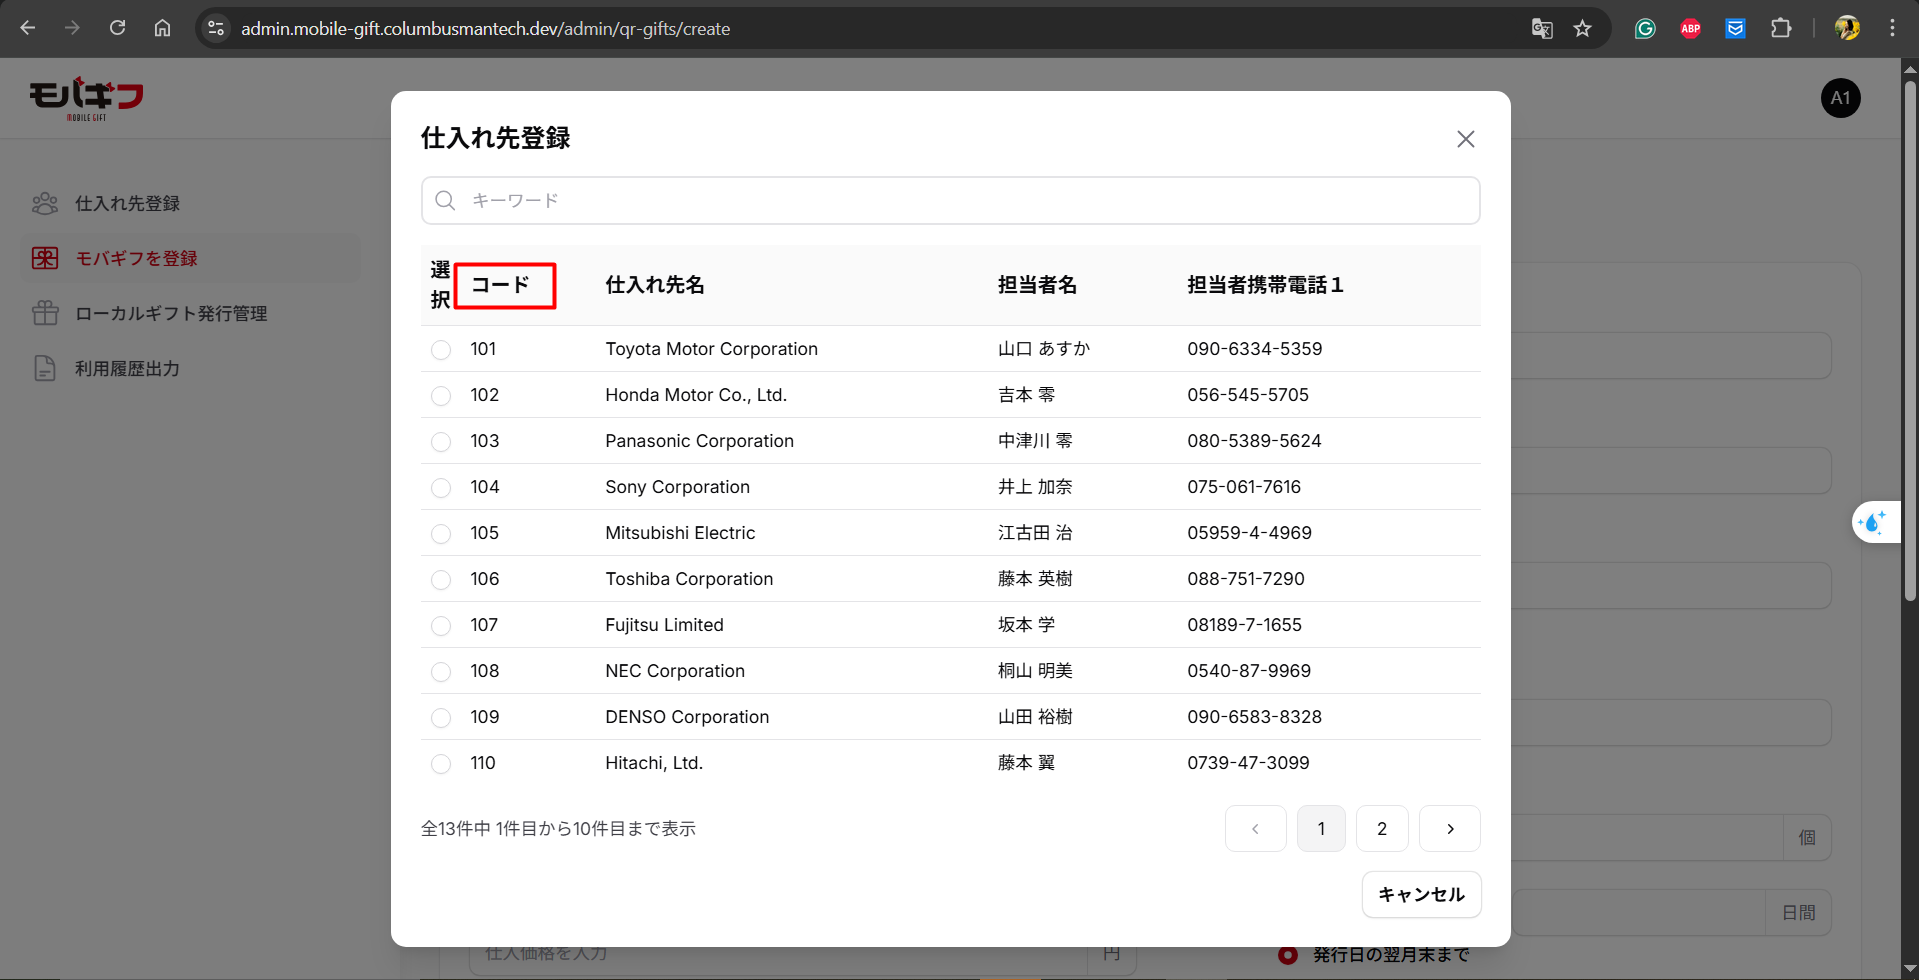Screen dimensions: 1919x980
Task: Close the 仕入れ先登録 dialog with X
Action: tap(1465, 139)
